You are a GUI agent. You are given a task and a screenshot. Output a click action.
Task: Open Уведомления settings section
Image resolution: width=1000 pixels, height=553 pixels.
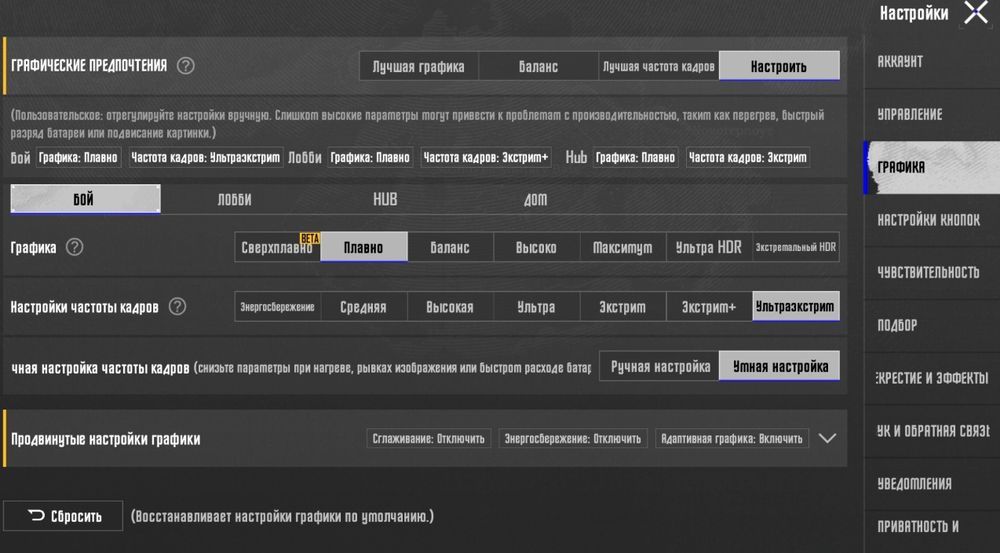932,483
